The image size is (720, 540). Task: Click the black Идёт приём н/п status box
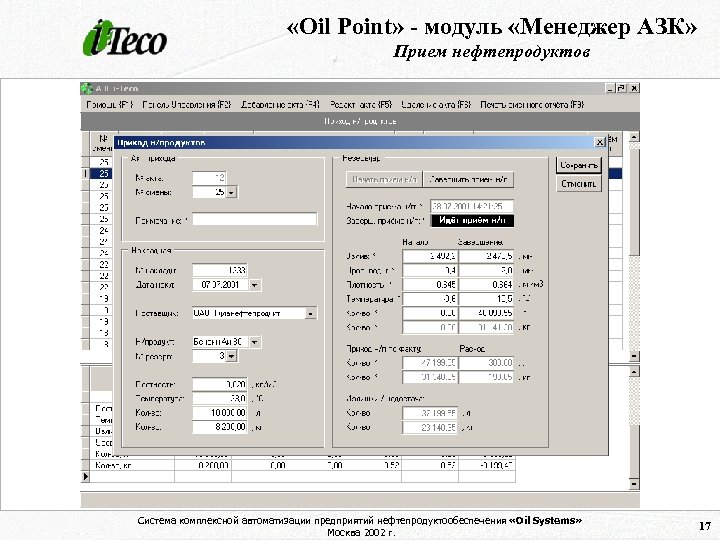click(x=472, y=221)
